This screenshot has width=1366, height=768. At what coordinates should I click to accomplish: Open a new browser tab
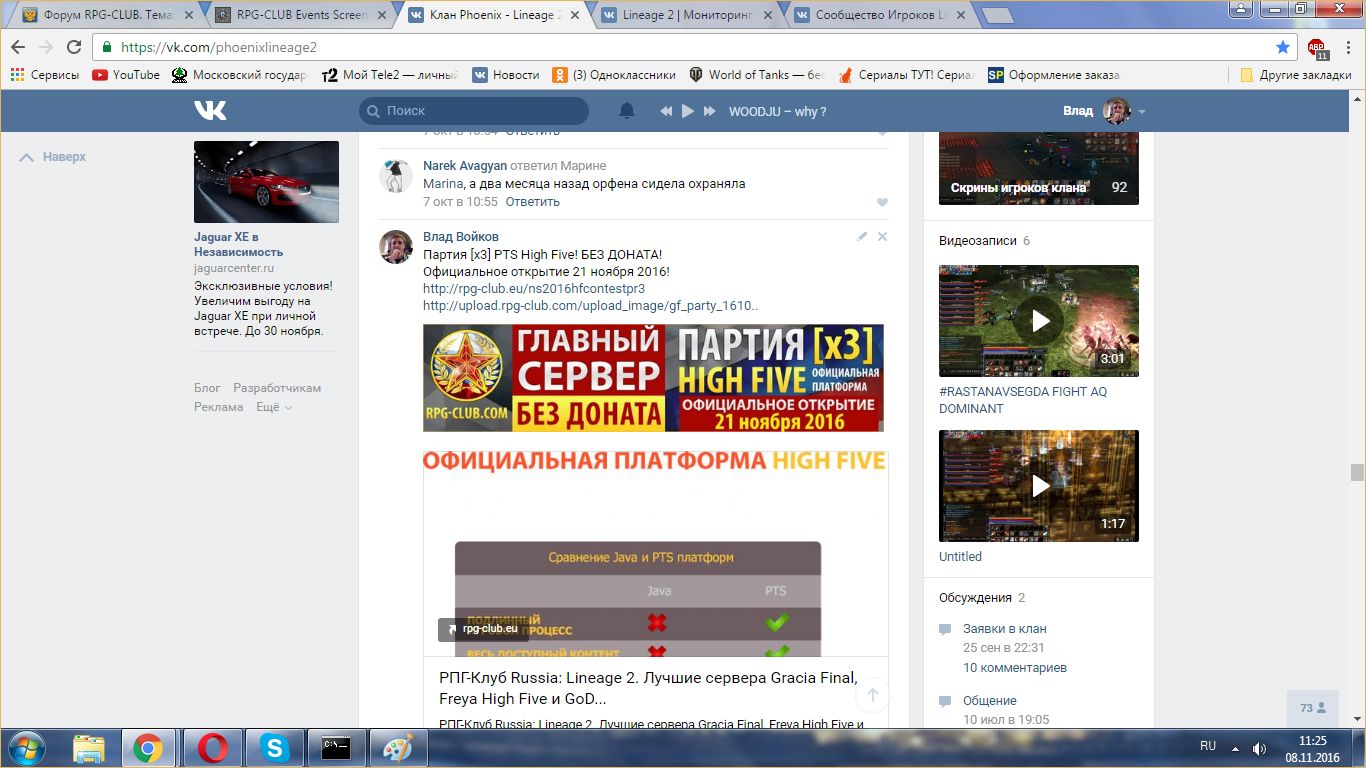pos(997,15)
